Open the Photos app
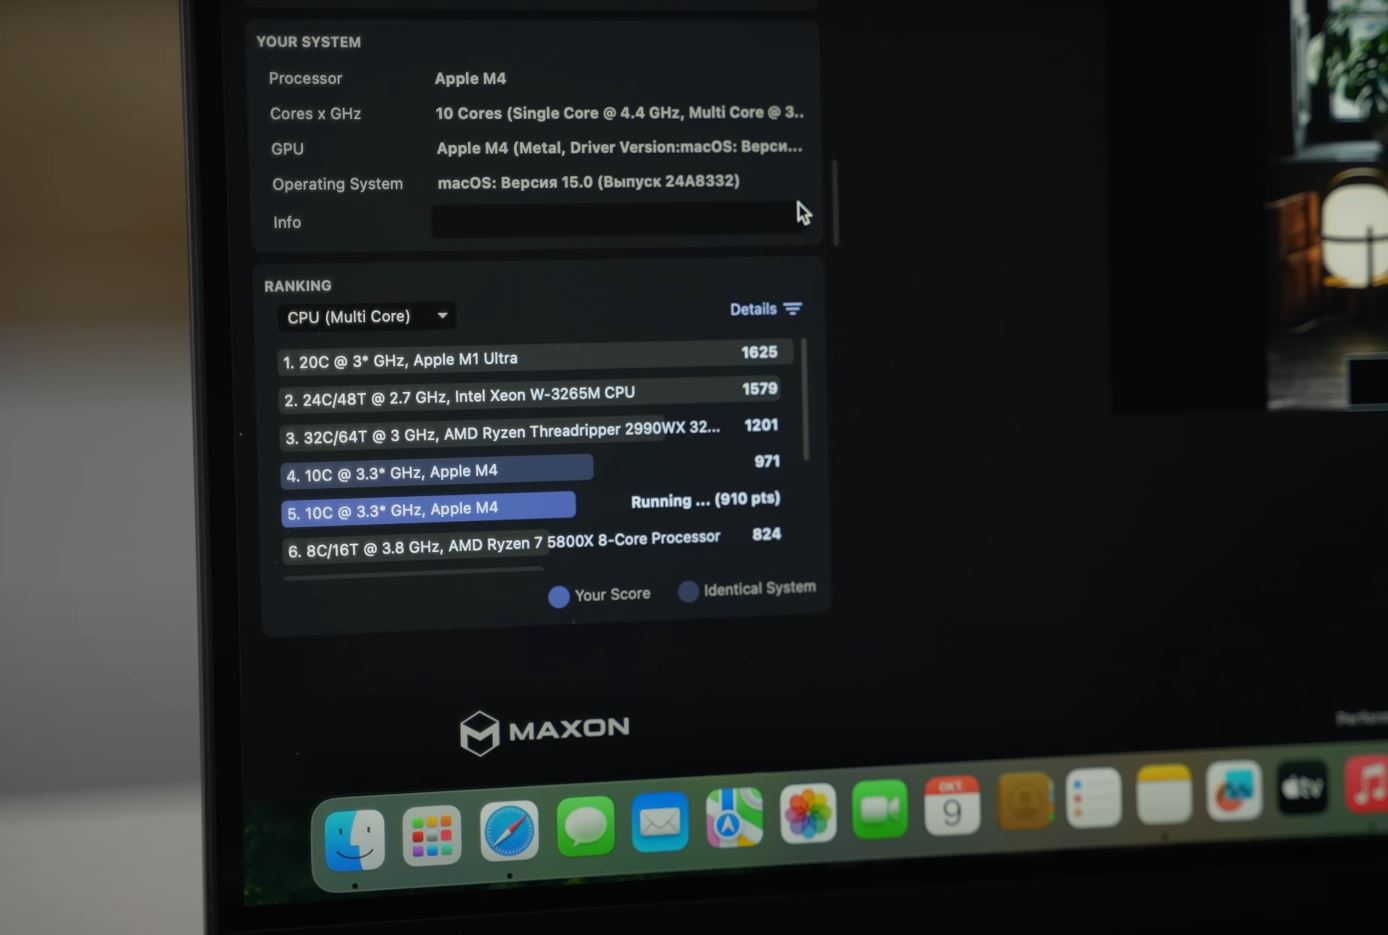1388x935 pixels. (808, 812)
